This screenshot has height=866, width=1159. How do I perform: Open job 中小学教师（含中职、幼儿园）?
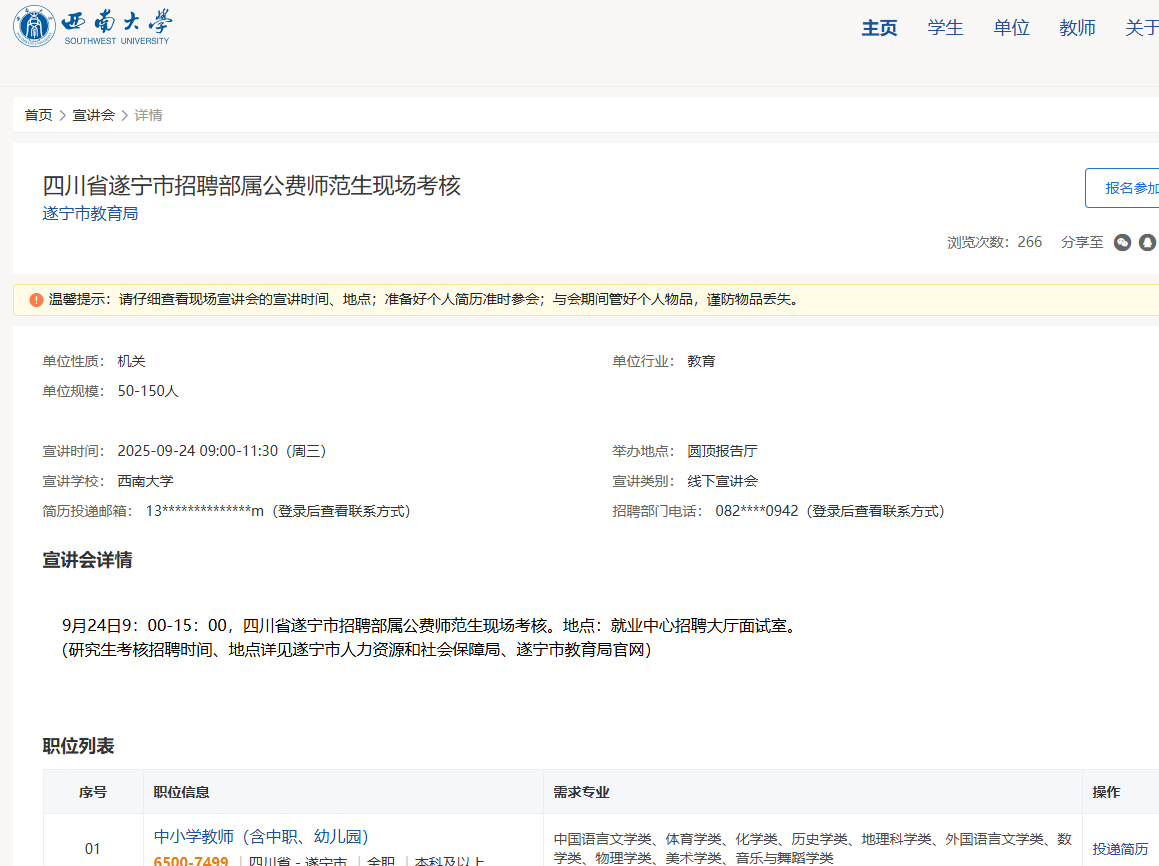(261, 836)
